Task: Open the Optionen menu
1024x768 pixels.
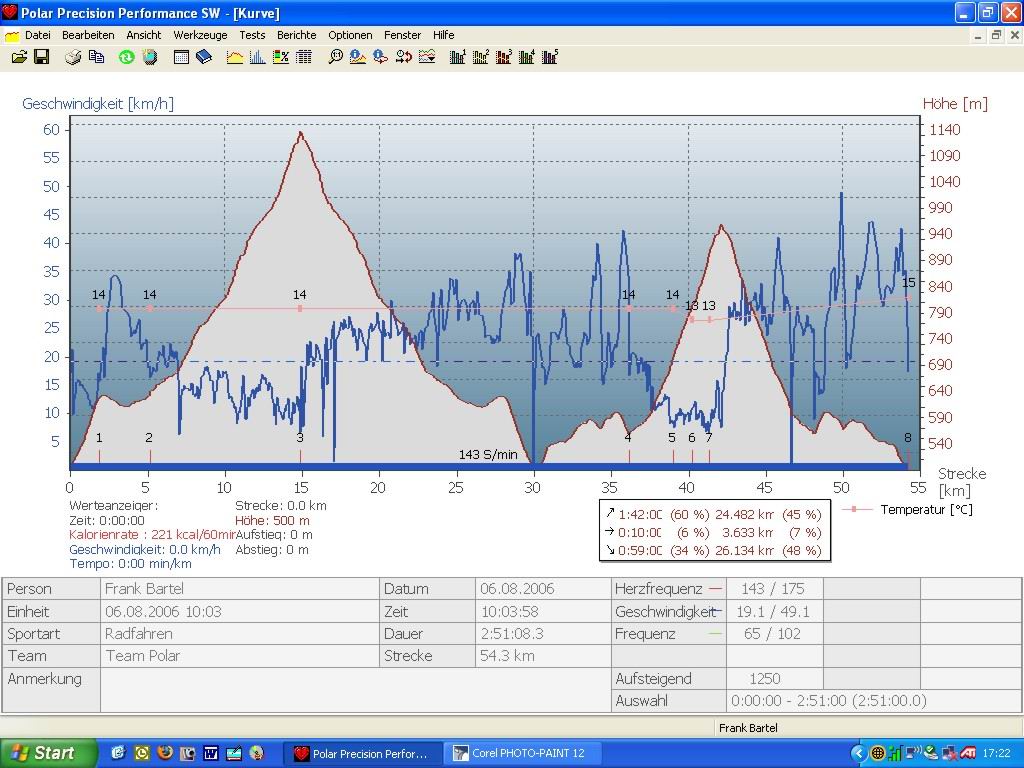Action: pyautogui.click(x=350, y=35)
